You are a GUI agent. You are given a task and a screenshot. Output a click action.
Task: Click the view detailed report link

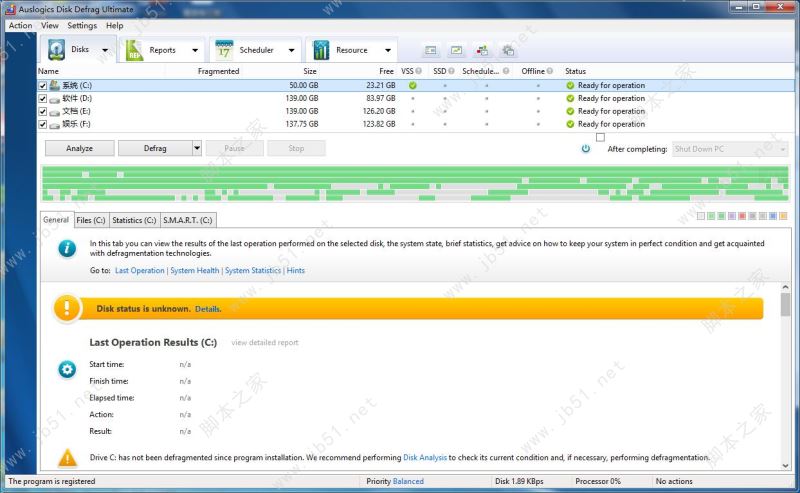click(265, 342)
